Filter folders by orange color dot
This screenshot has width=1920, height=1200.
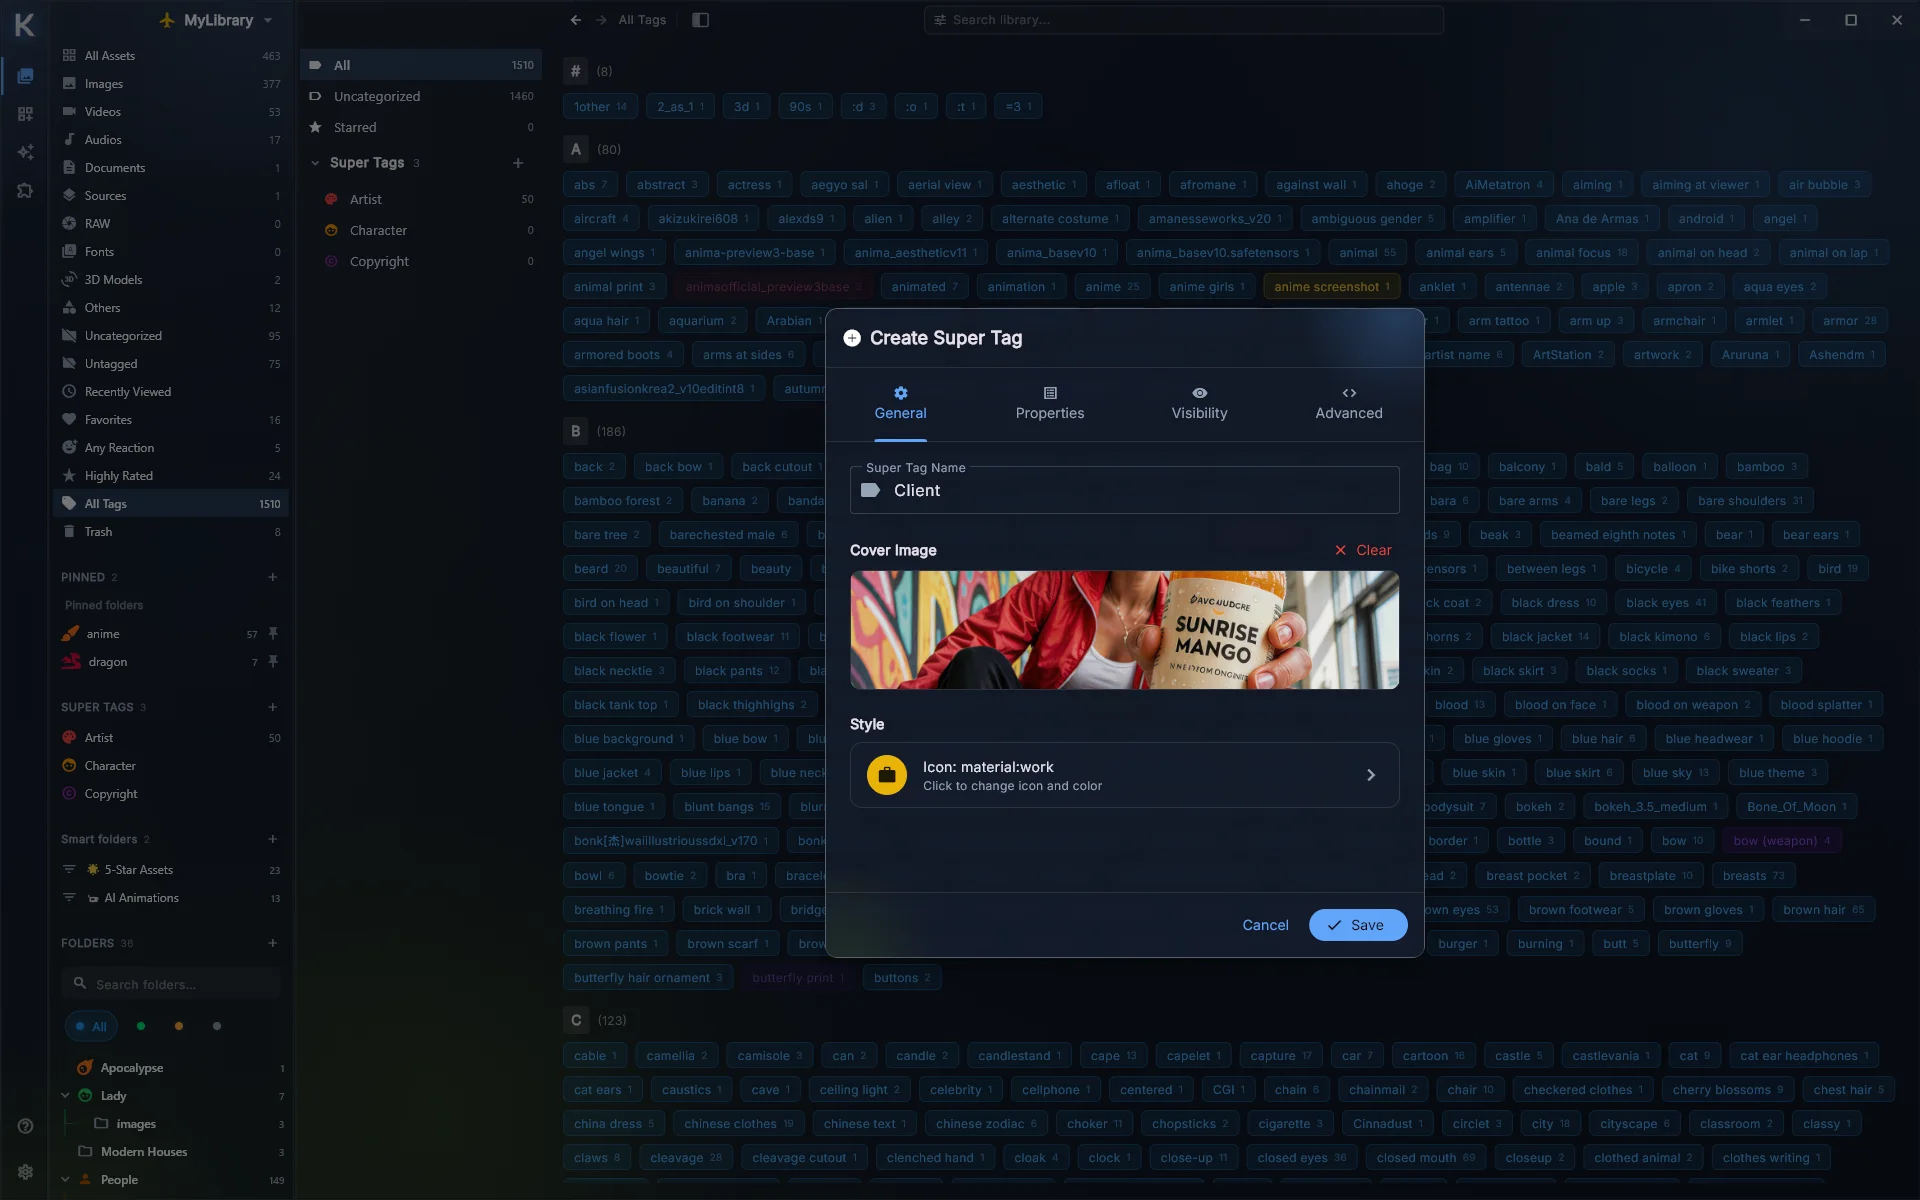(x=179, y=1026)
